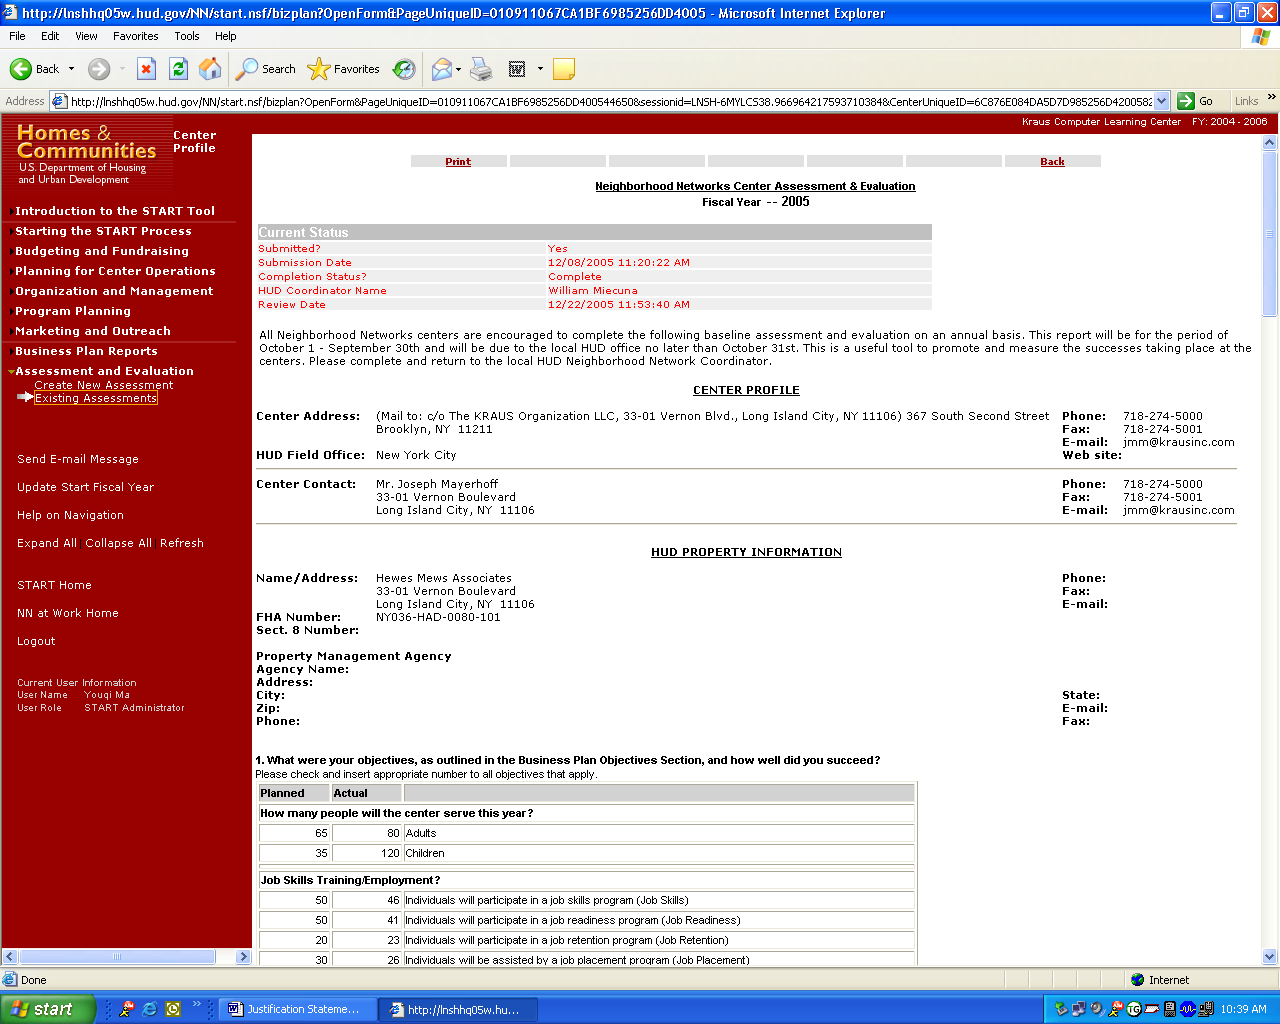Open the Search pane in the toolbar

click(266, 69)
